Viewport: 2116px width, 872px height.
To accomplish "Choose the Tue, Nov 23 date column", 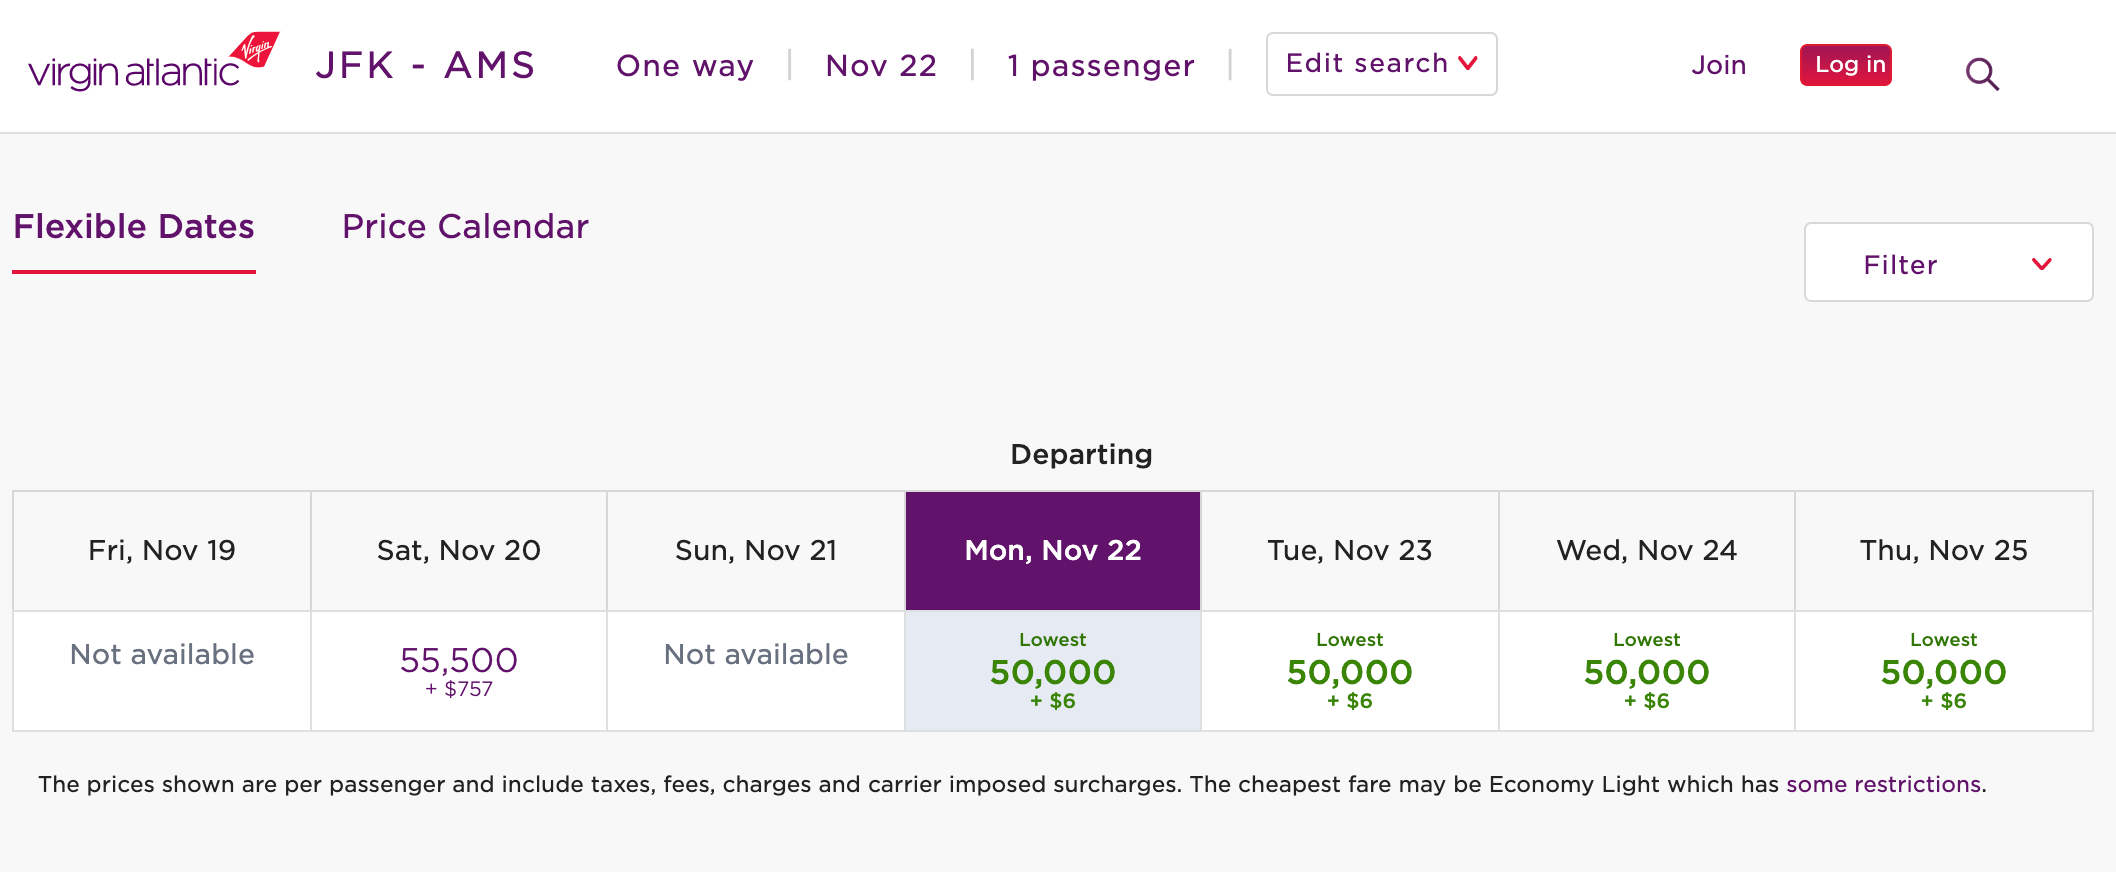I will 1349,550.
